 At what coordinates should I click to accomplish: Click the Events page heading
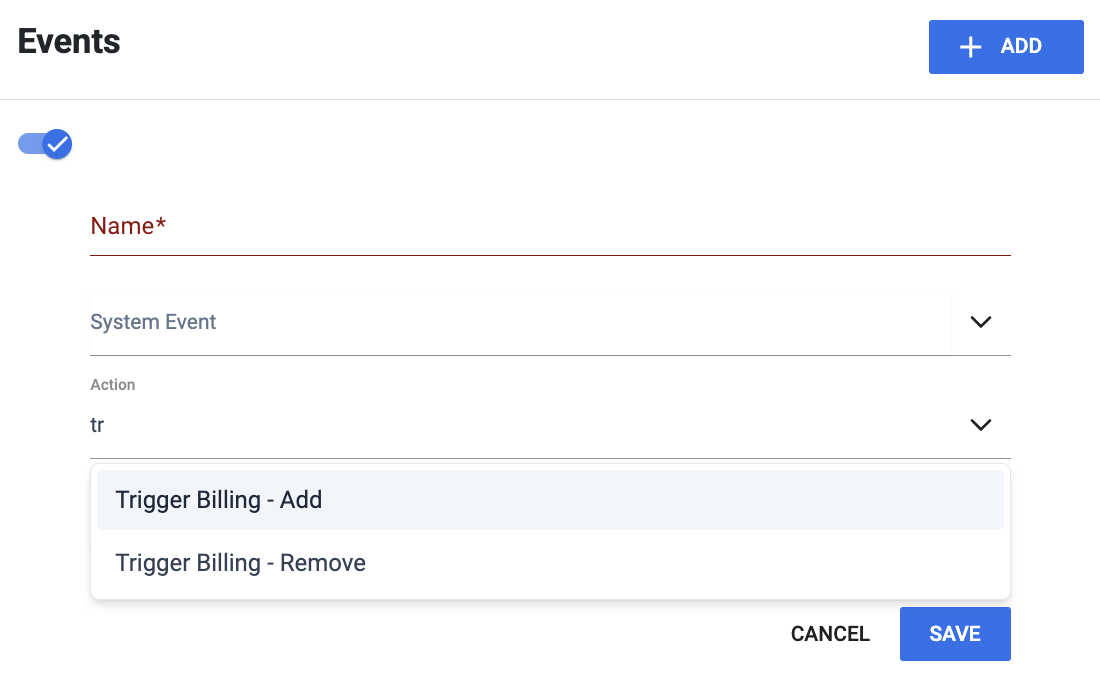click(69, 41)
